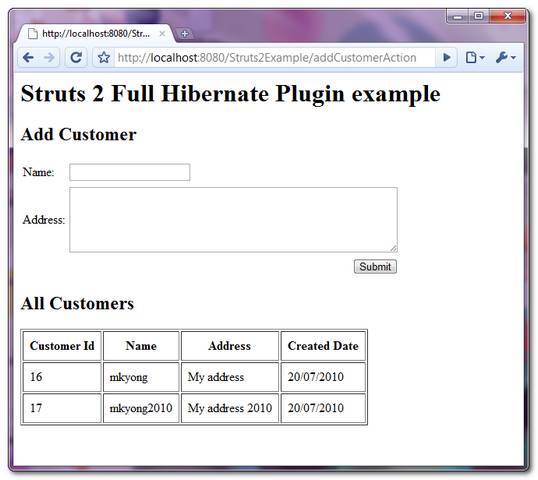Reload the page with the refresh icon
The width and height of the screenshot is (538, 480).
(76, 57)
